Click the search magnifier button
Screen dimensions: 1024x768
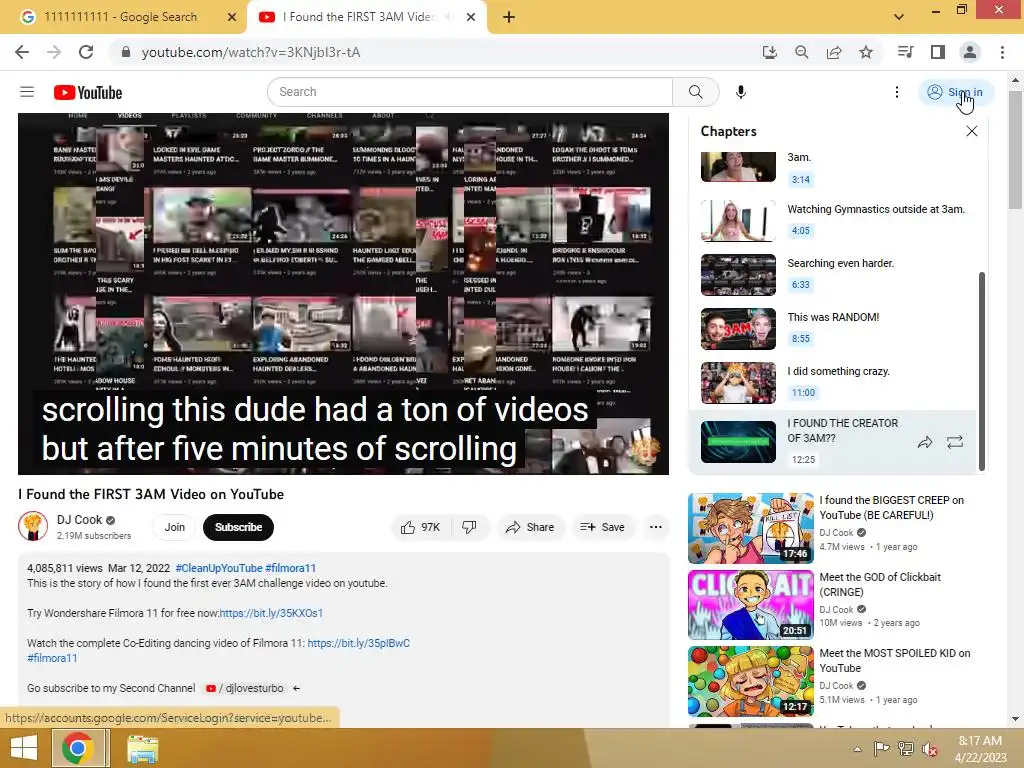tap(696, 92)
